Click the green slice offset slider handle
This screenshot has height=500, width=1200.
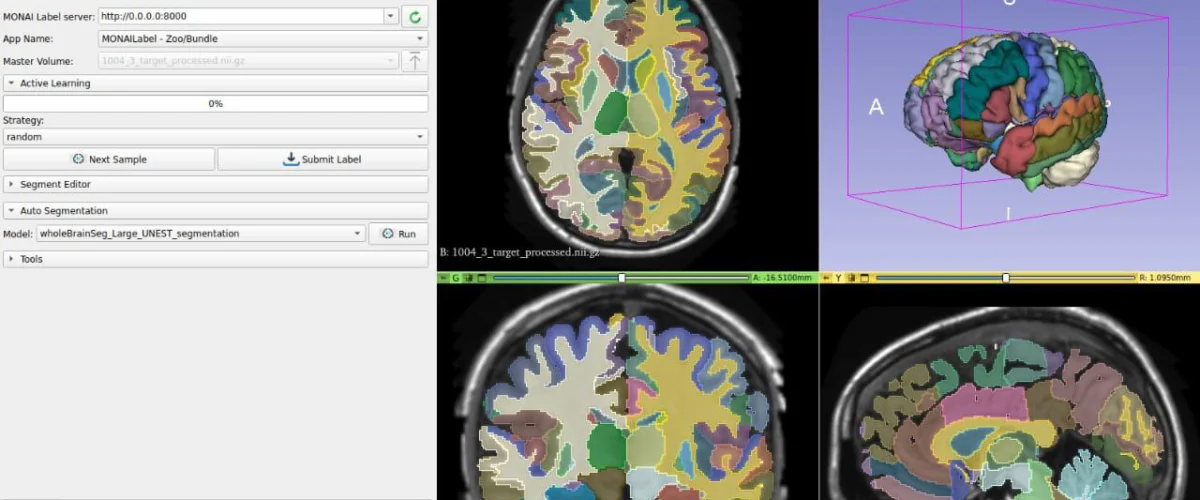(x=622, y=278)
